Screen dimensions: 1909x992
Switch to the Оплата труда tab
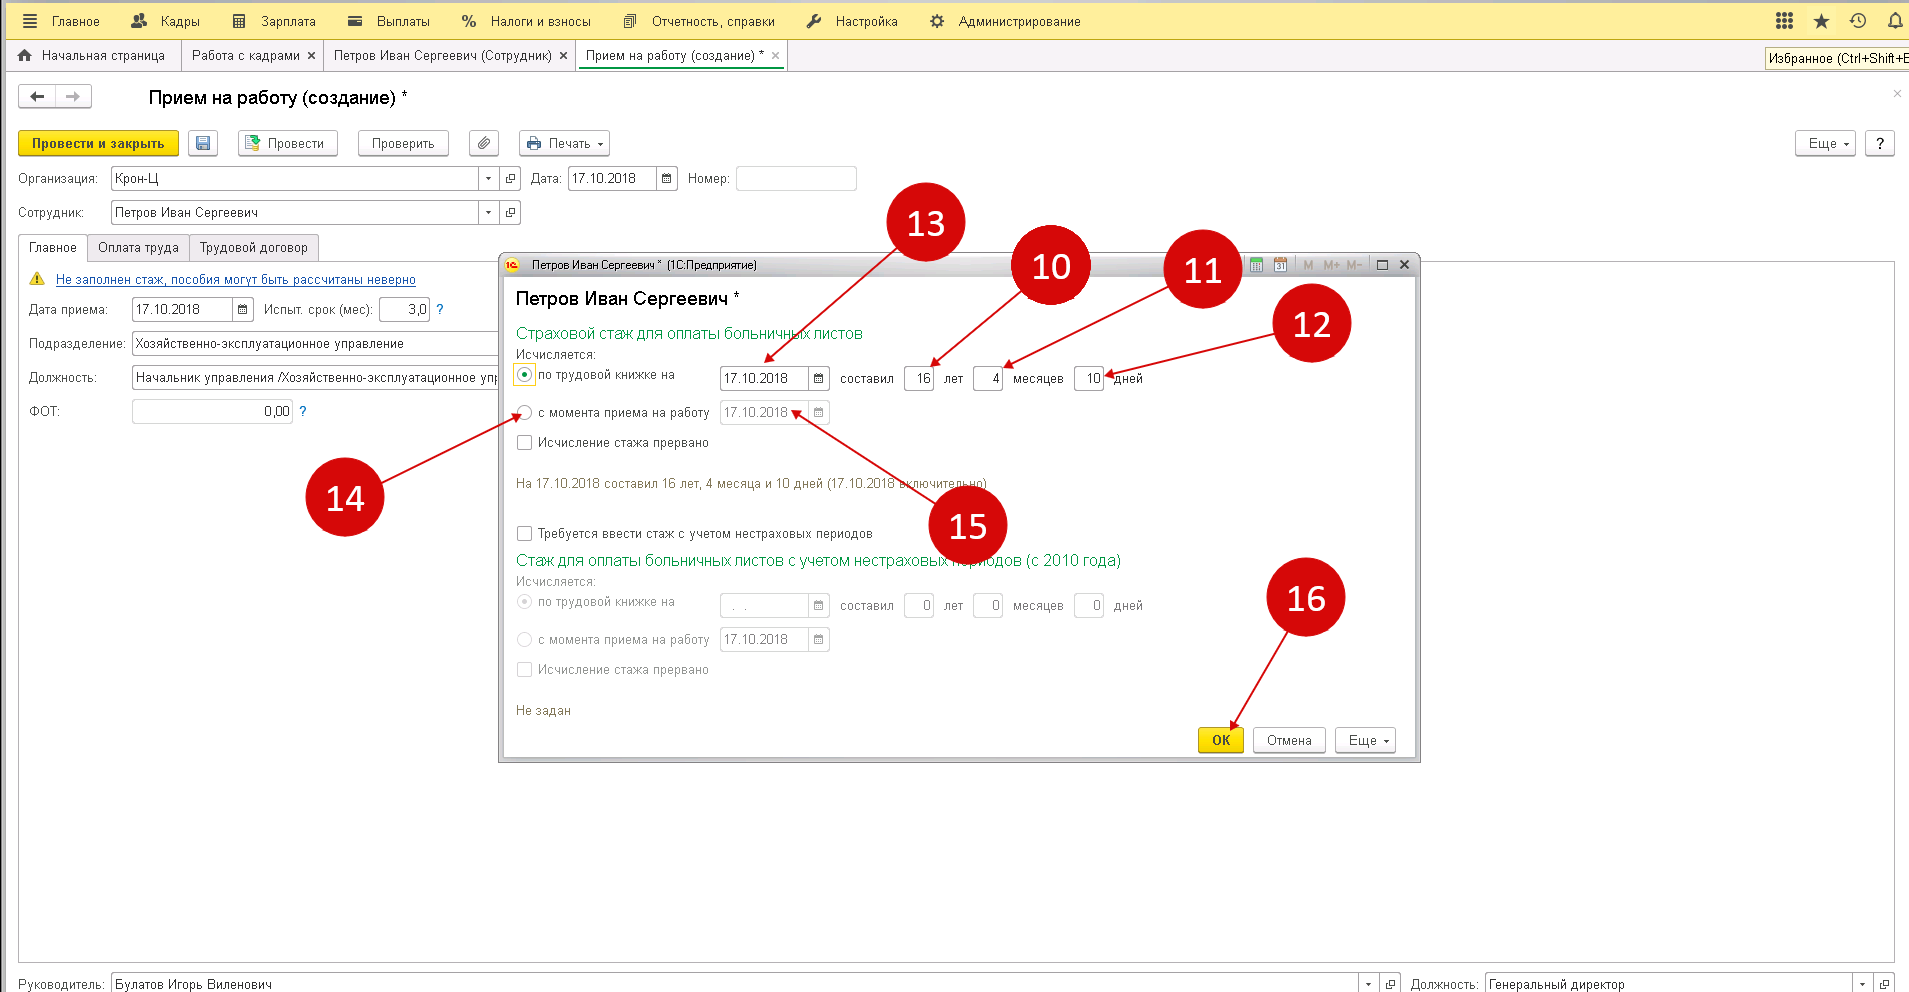[x=138, y=248]
